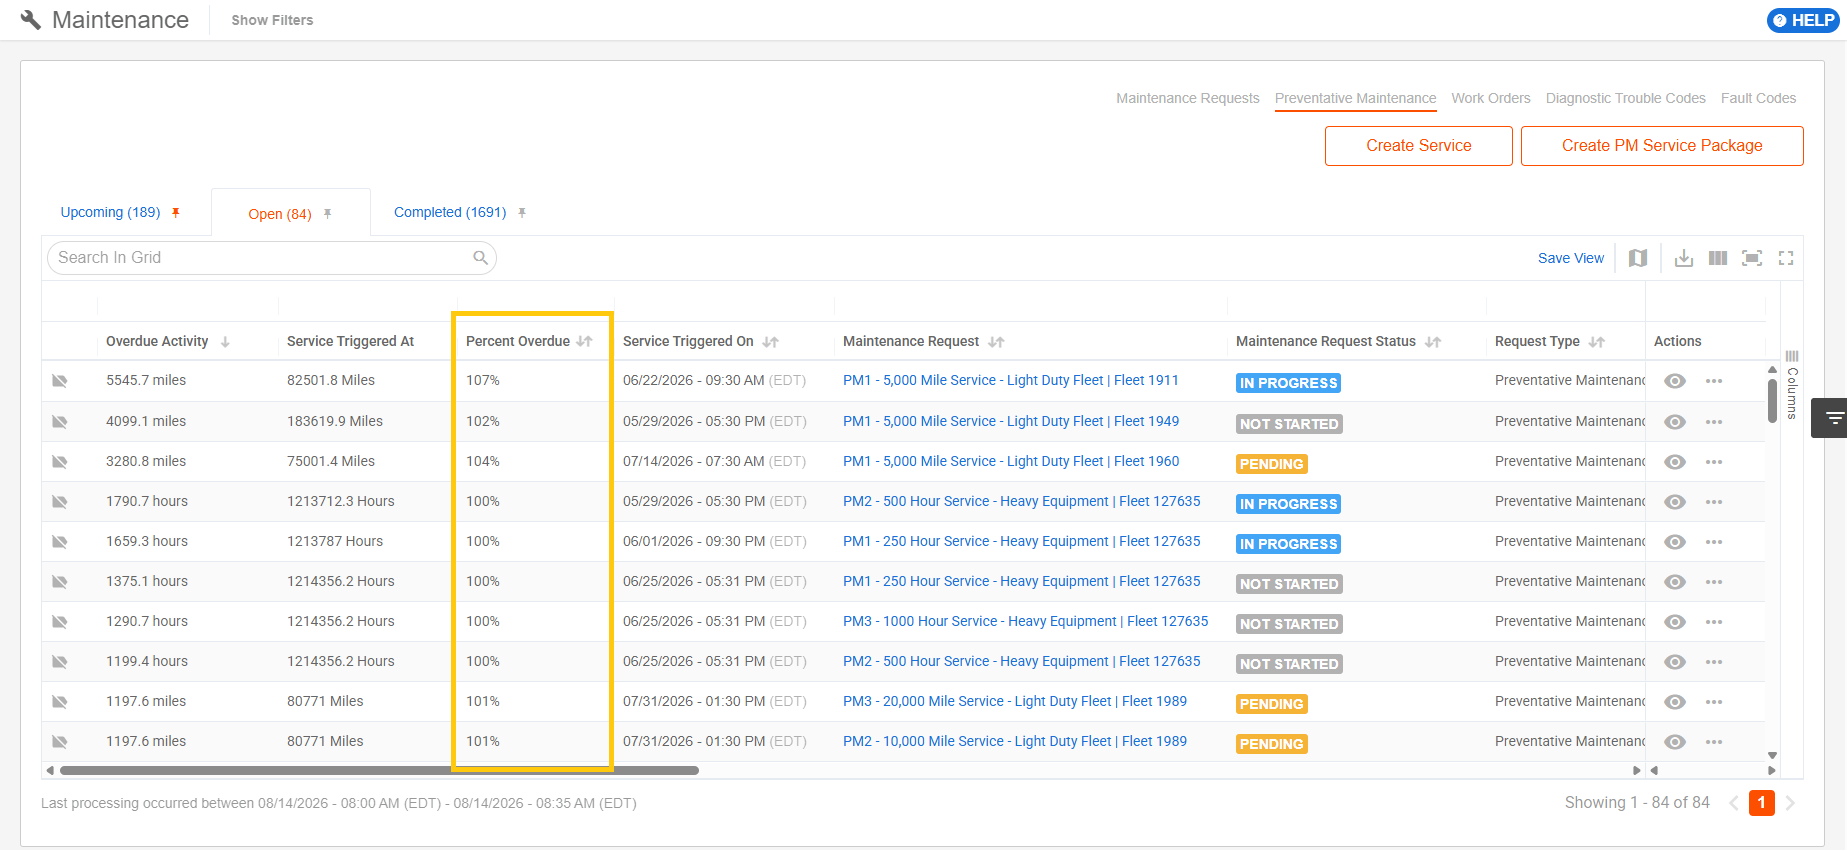Click eye icon in 1375.1 hours row
This screenshot has width=1847, height=851.
(1675, 582)
